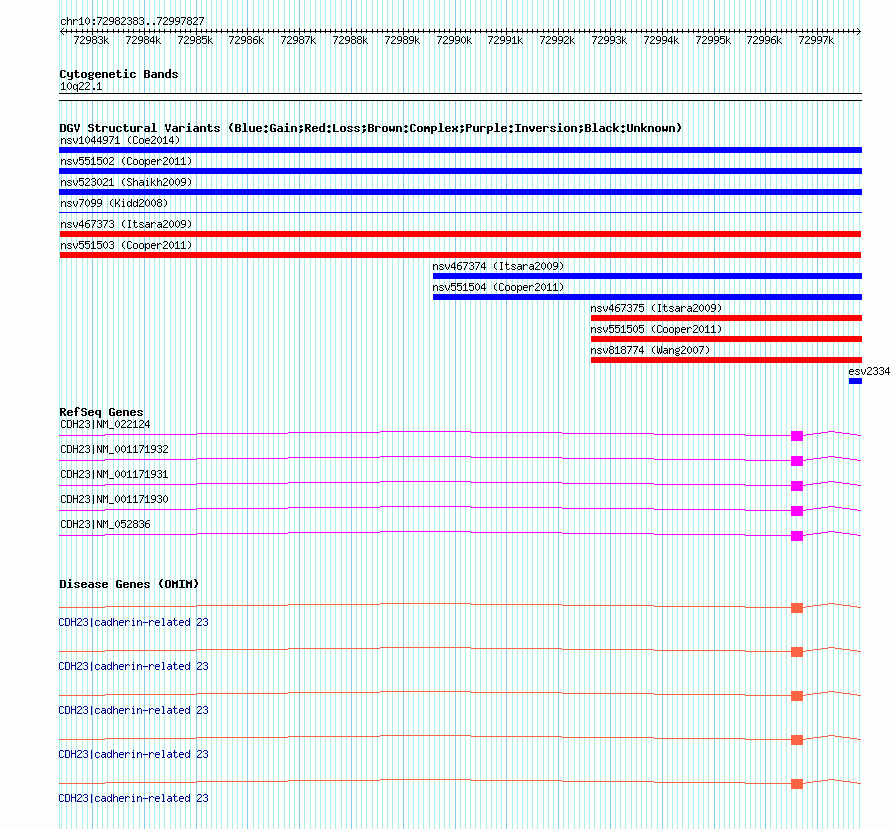Image resolution: width=890 pixels, height=829 pixels.
Task: Click the blue bar under nsv551502
Action: coord(460,171)
